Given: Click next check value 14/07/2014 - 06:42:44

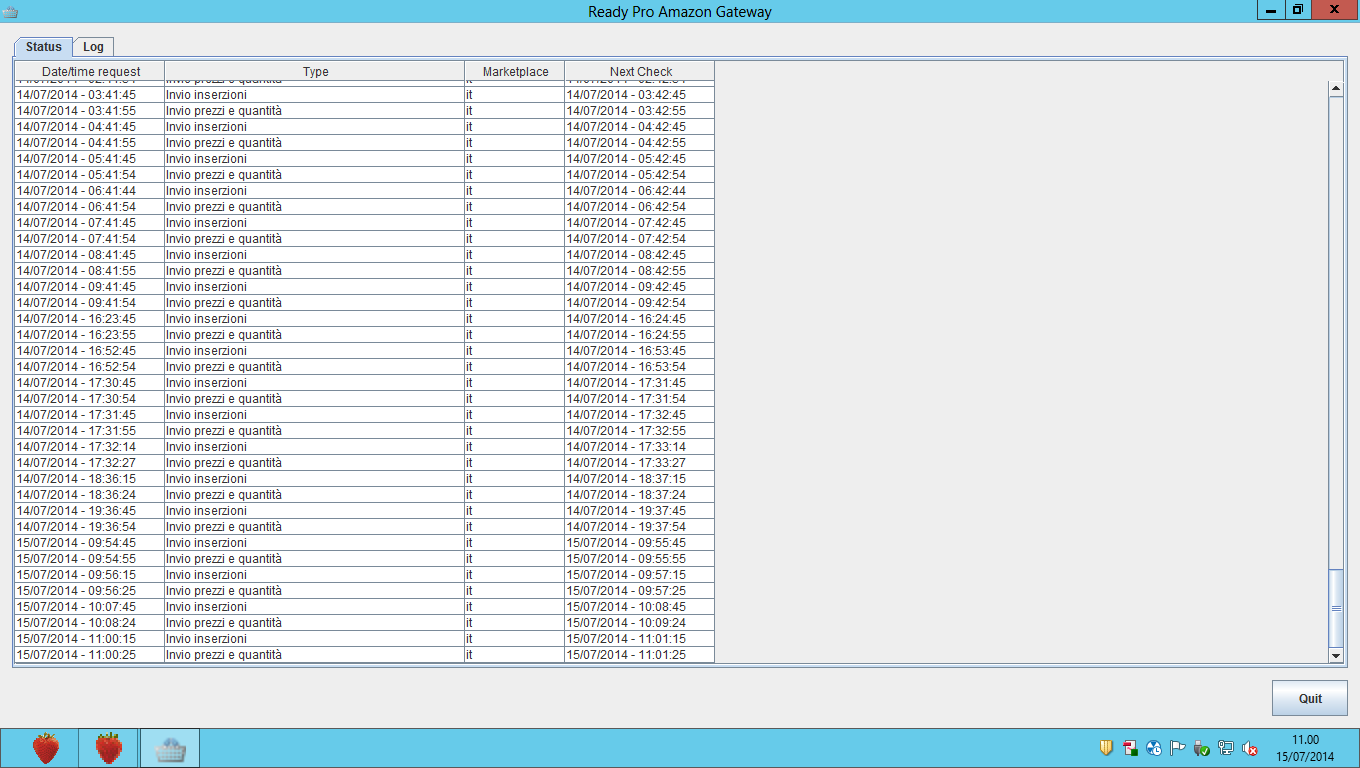Looking at the screenshot, I should coord(640,191).
